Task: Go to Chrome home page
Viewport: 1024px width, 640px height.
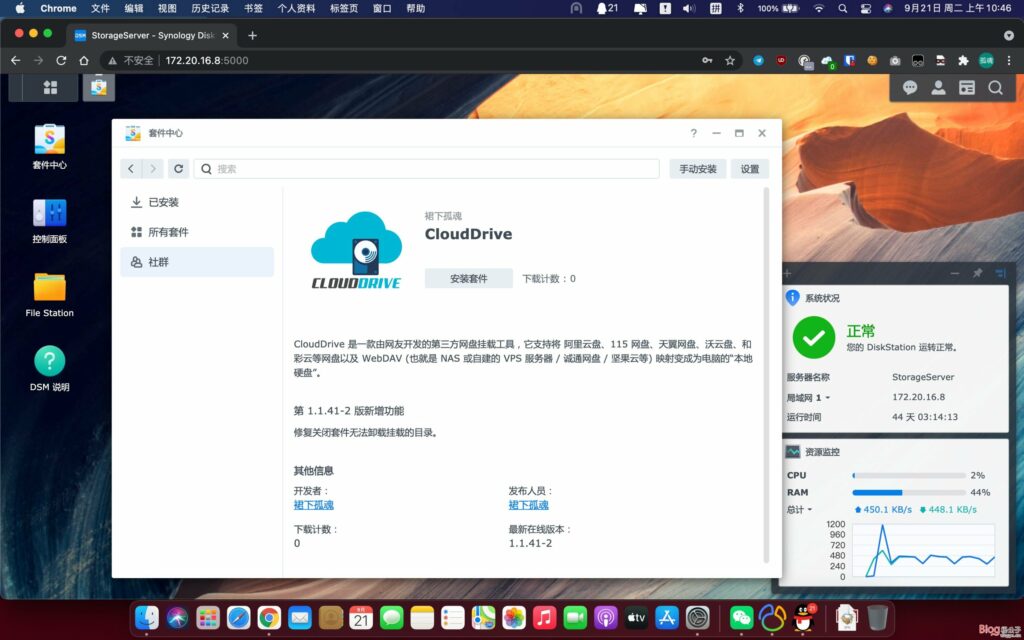Action: [x=84, y=61]
